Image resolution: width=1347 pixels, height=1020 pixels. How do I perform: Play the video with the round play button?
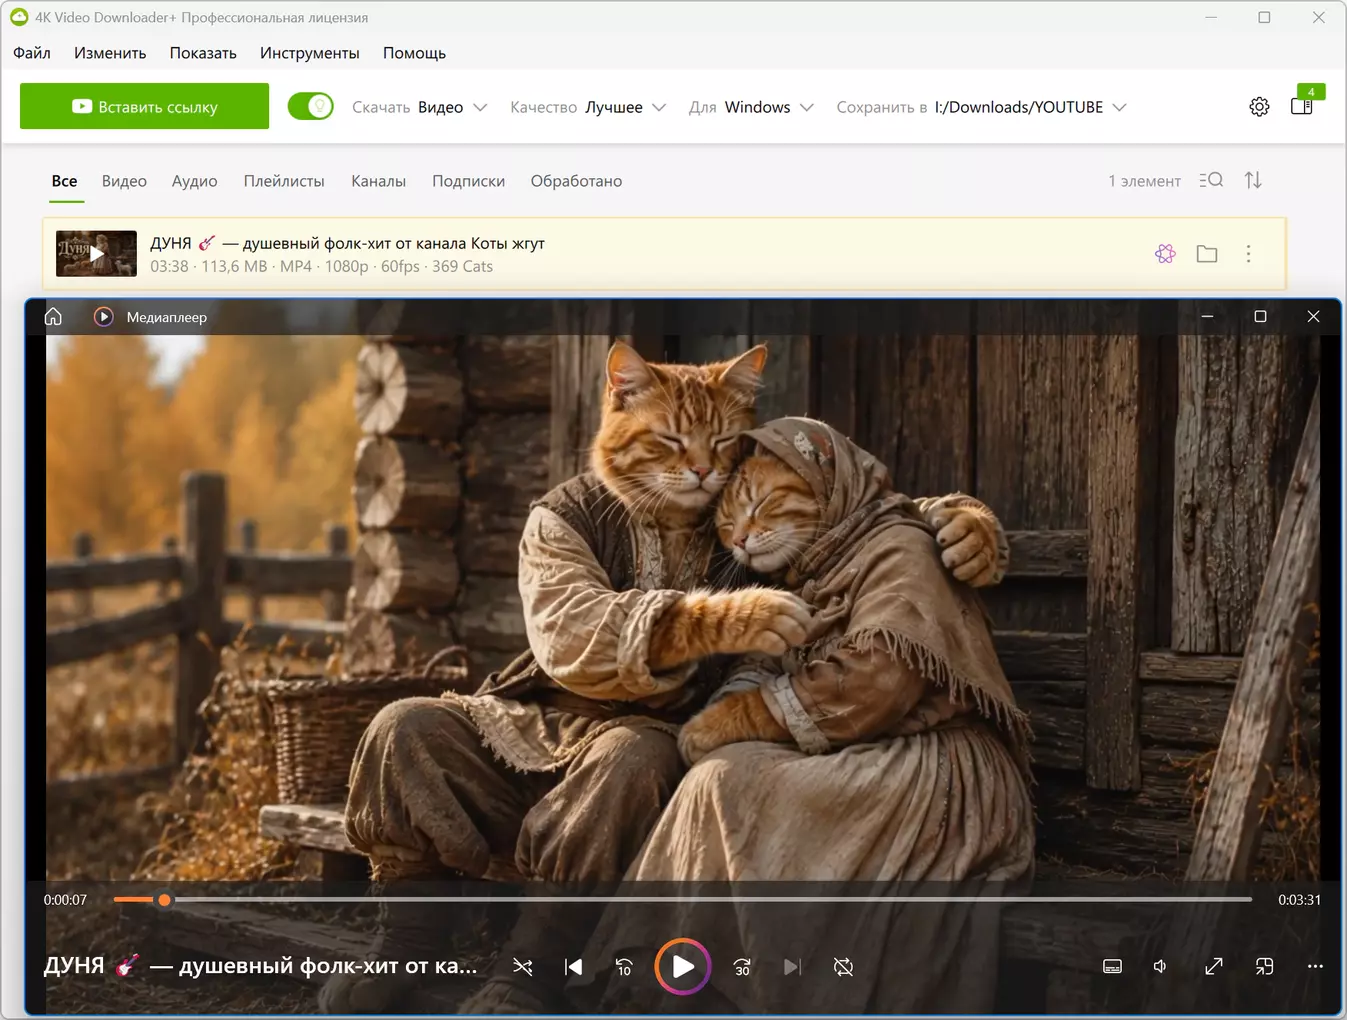pos(683,967)
